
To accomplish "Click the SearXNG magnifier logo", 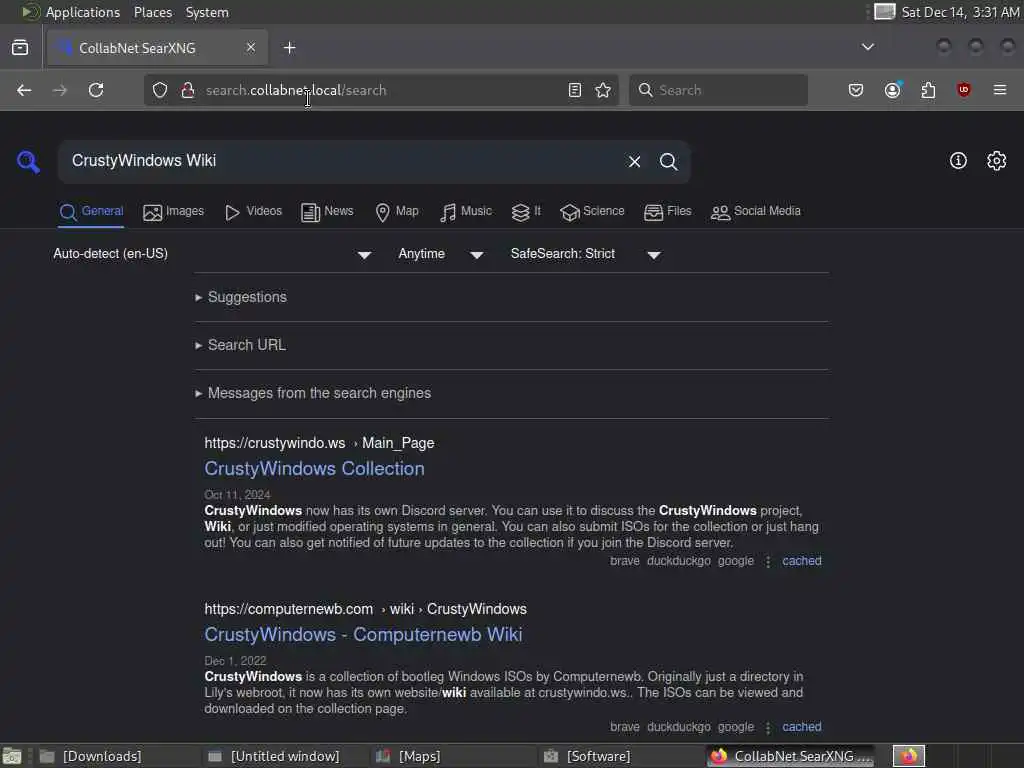I will click(28, 161).
